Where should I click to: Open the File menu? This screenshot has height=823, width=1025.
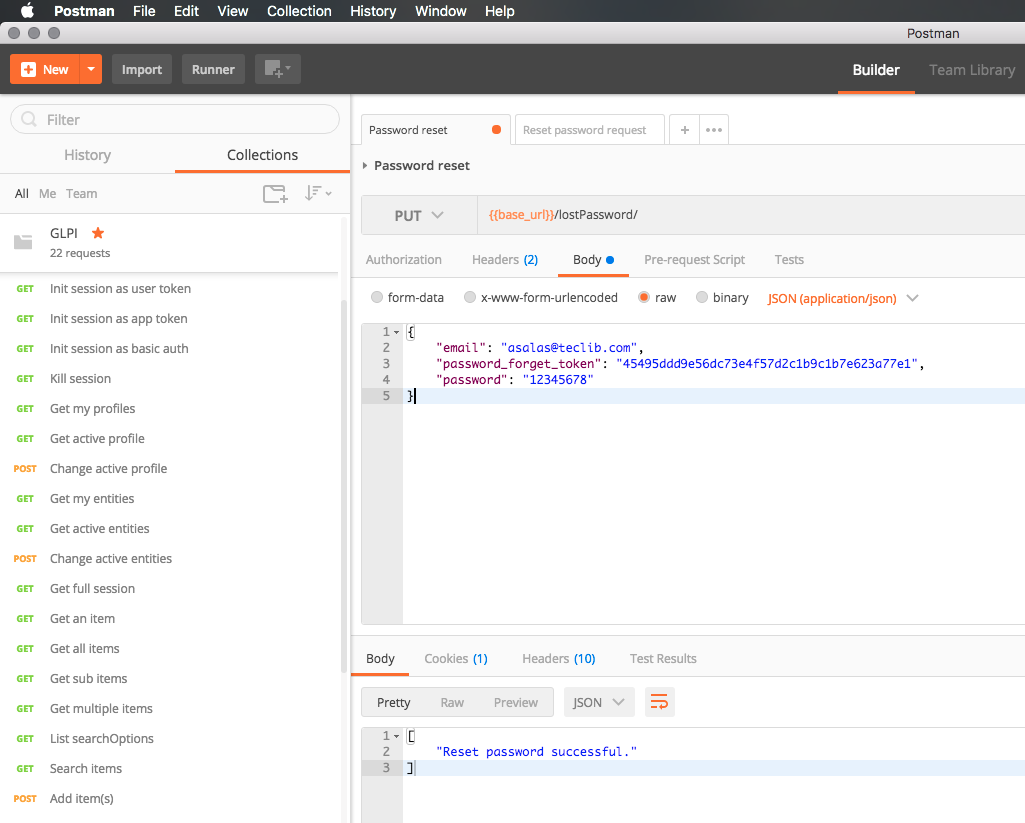(x=144, y=11)
